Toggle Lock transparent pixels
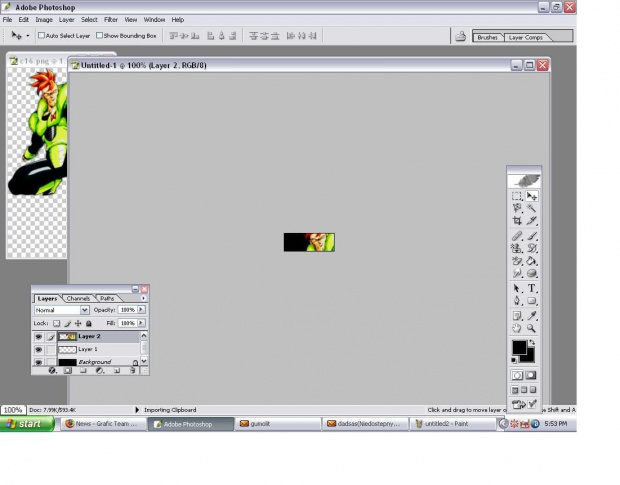The image size is (620, 485). [57, 323]
